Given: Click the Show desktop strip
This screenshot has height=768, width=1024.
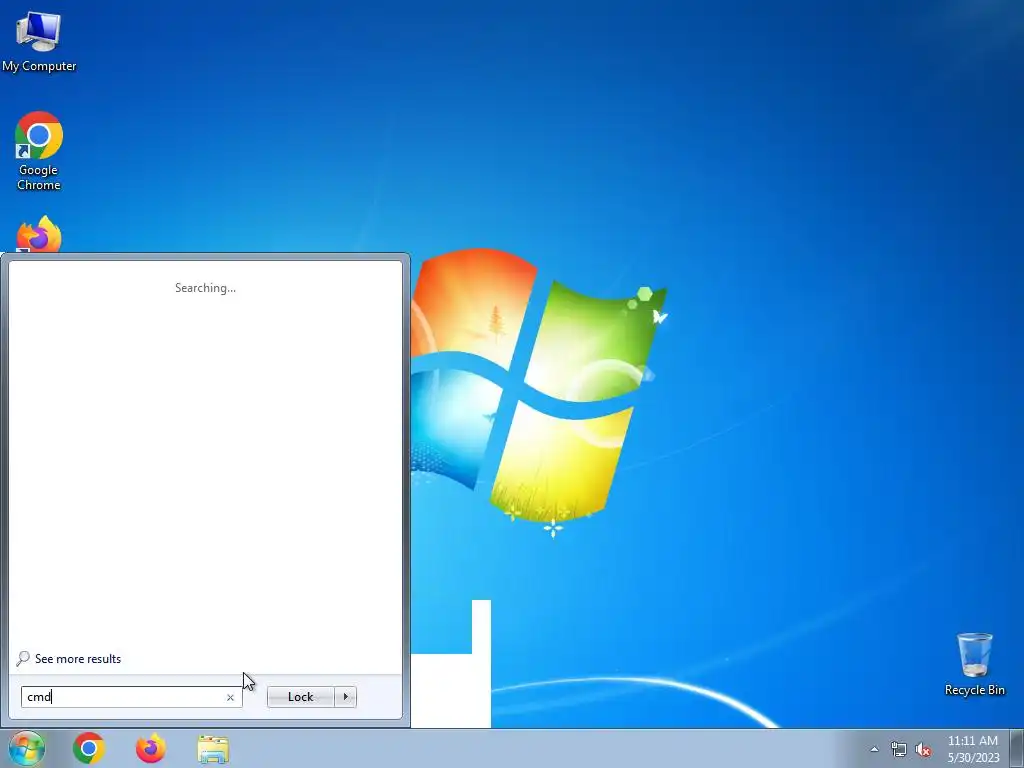Looking at the screenshot, I should point(1017,748).
